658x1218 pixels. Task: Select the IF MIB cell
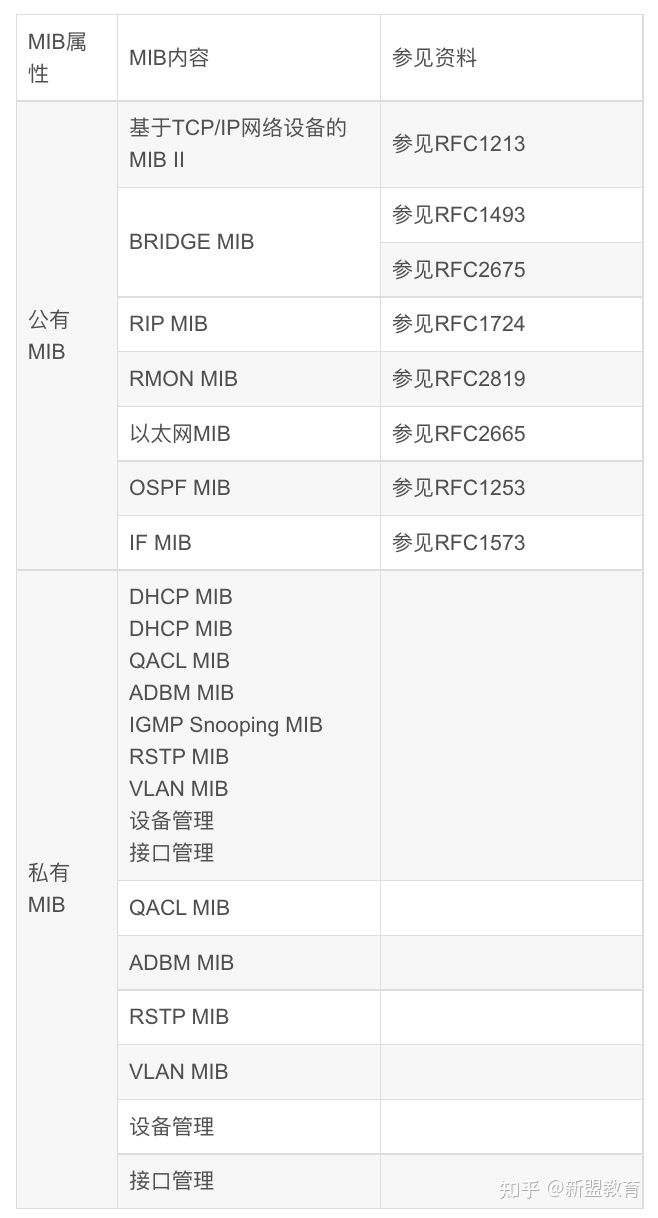pyautogui.click(x=160, y=543)
